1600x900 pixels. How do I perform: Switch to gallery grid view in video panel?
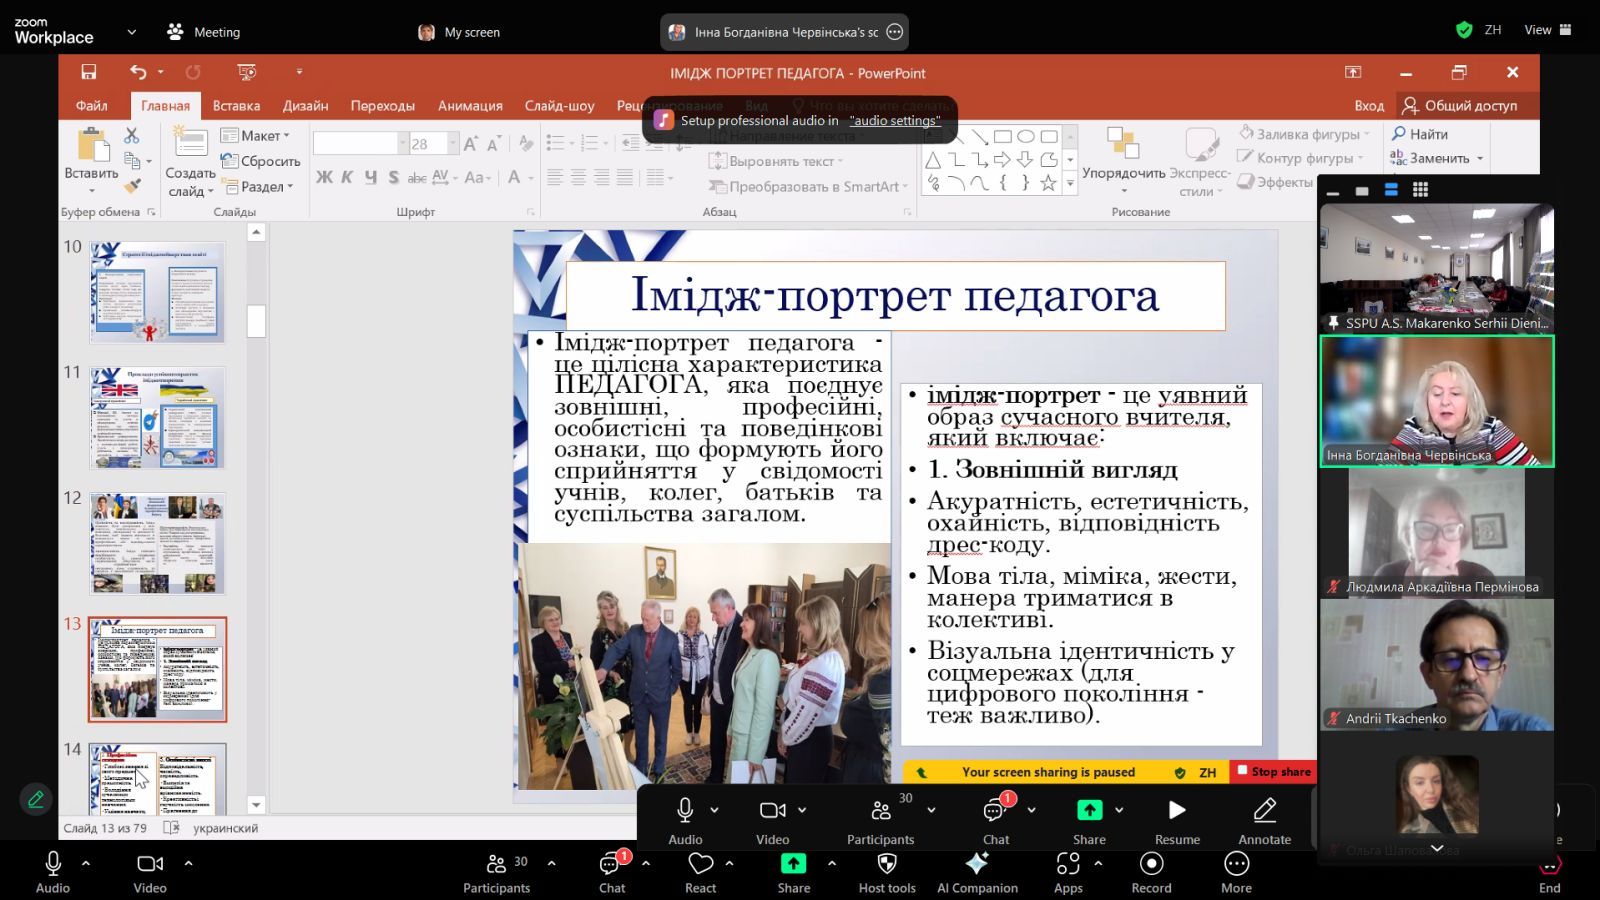click(x=1420, y=189)
